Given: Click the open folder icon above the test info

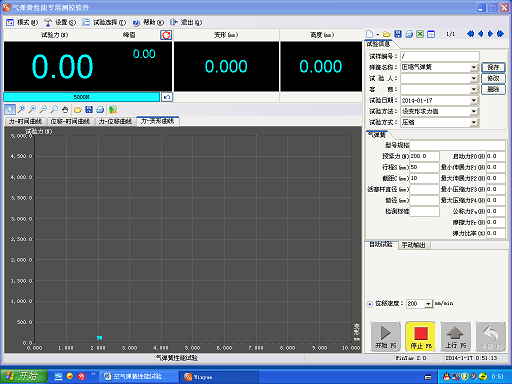Looking at the screenshot, I should pyautogui.click(x=387, y=34).
